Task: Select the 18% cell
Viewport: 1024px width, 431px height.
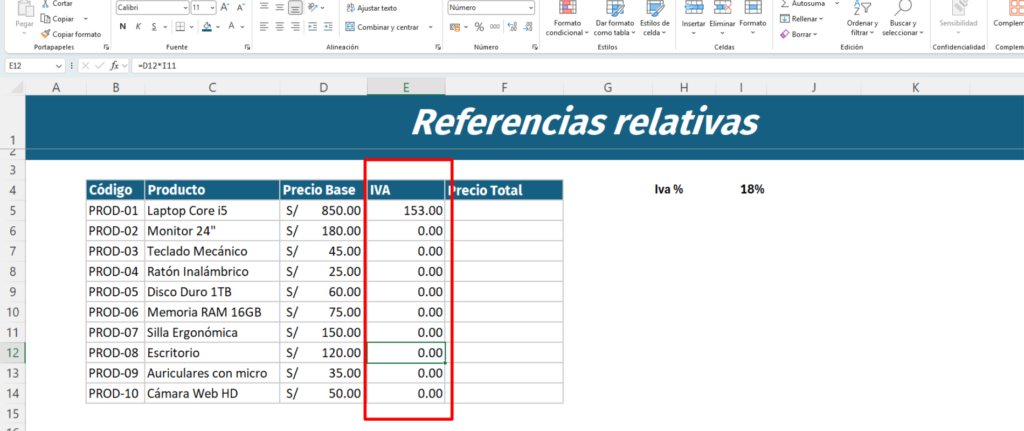Action: pyautogui.click(x=741, y=190)
